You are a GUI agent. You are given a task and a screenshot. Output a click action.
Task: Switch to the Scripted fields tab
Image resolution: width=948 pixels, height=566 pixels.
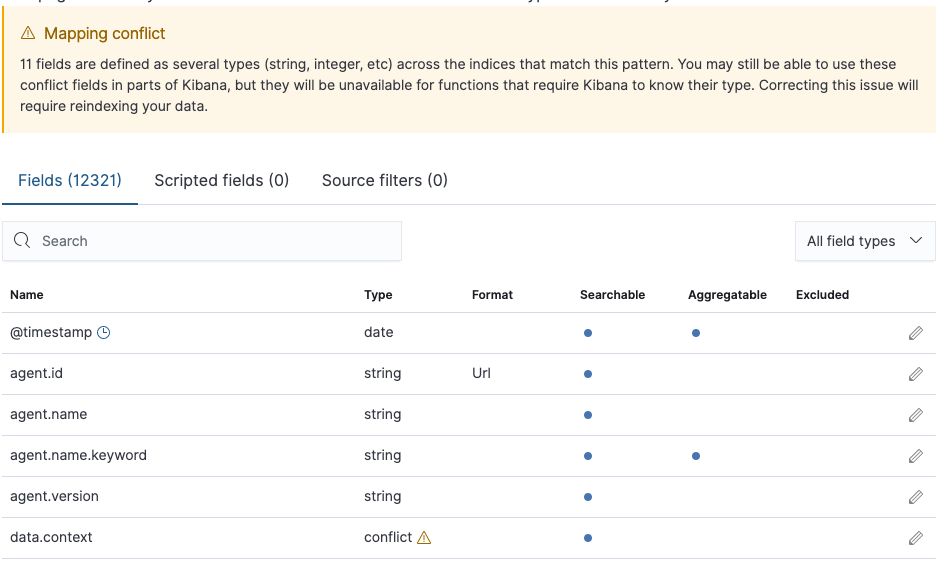221,181
